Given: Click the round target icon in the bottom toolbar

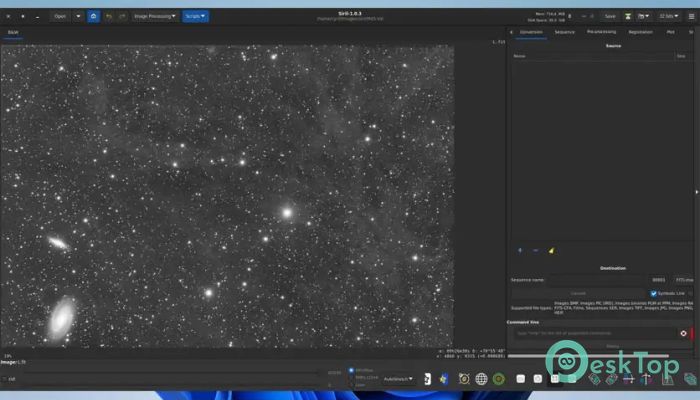Looking at the screenshot, I should pyautogui.click(x=464, y=379).
